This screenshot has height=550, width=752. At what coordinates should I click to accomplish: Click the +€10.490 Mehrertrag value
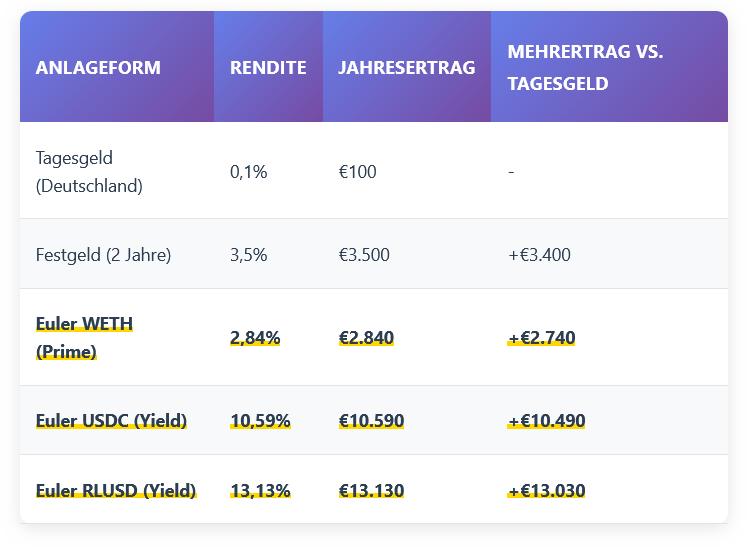546,421
